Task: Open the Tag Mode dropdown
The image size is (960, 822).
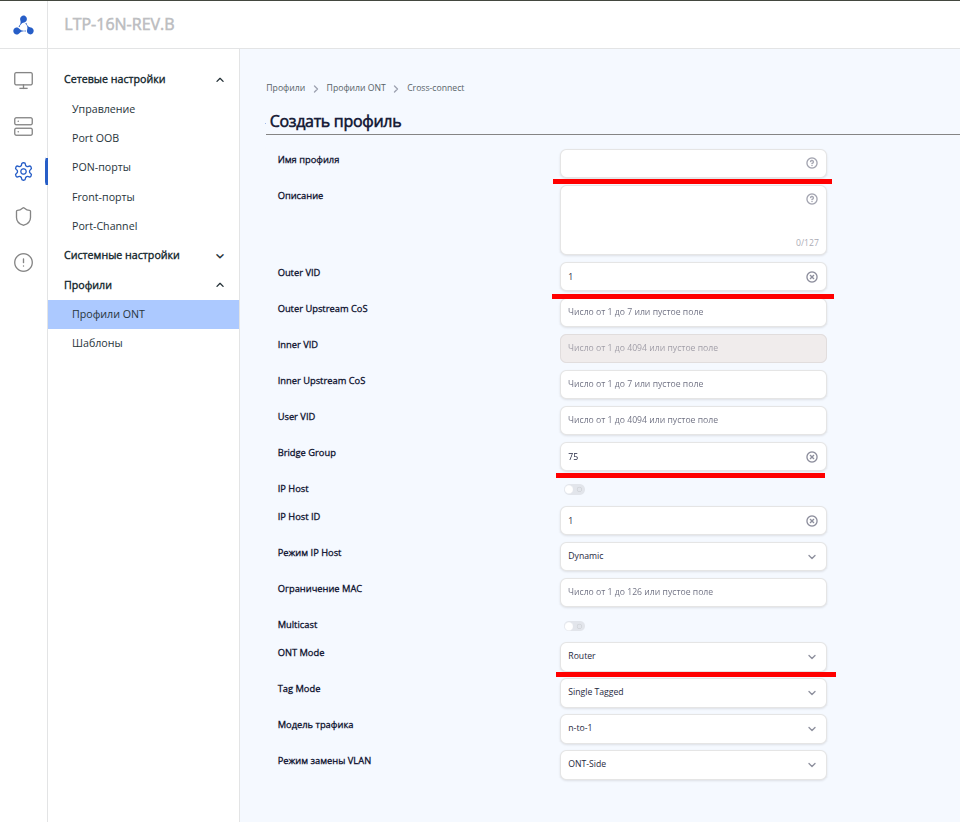Action: tap(693, 692)
